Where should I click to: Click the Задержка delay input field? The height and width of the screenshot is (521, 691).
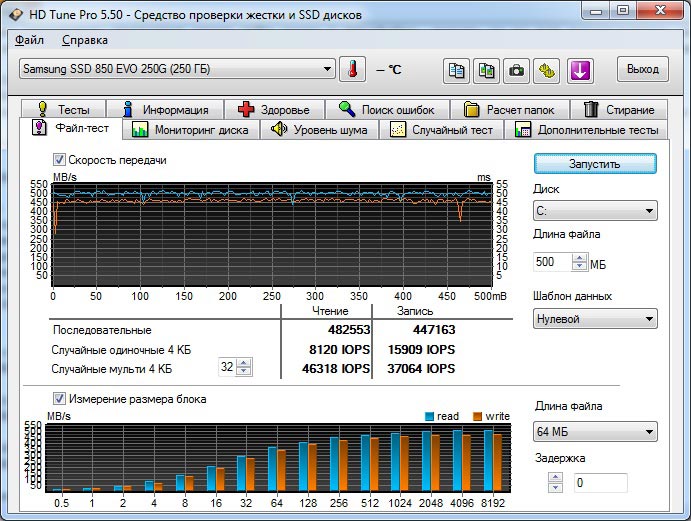pyautogui.click(x=600, y=483)
